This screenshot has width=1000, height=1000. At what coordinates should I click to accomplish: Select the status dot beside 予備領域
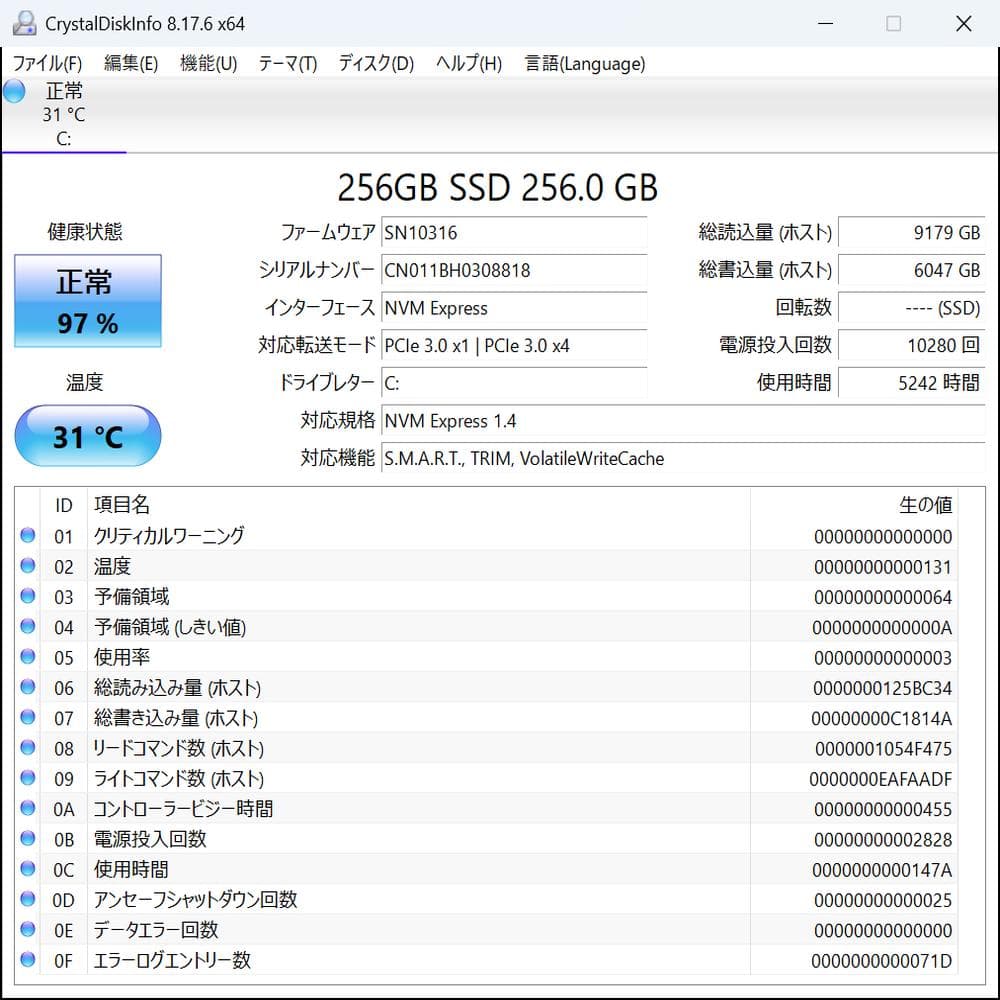[29, 597]
